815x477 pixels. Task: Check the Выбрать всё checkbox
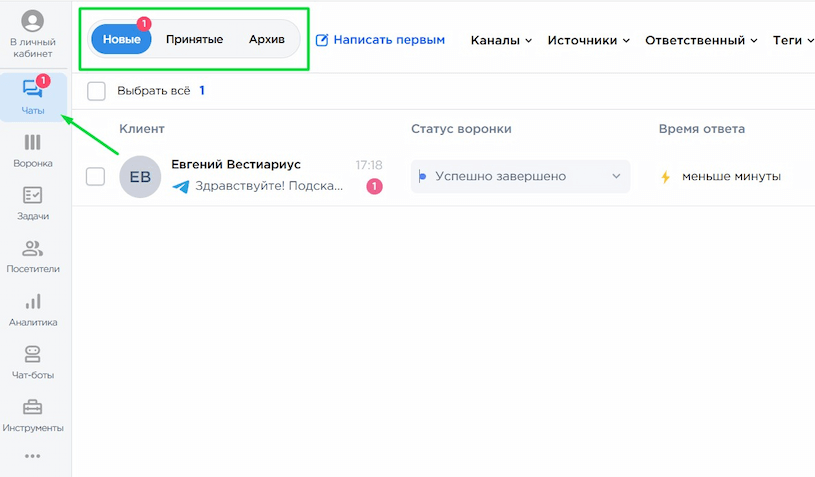click(x=96, y=91)
